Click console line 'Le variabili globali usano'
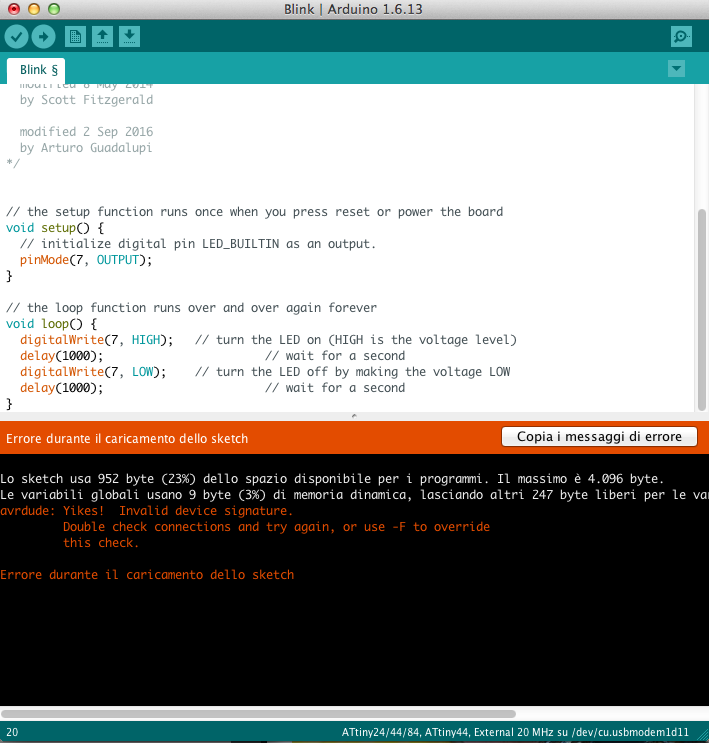Screen dimensions: 709x743 tap(354, 495)
